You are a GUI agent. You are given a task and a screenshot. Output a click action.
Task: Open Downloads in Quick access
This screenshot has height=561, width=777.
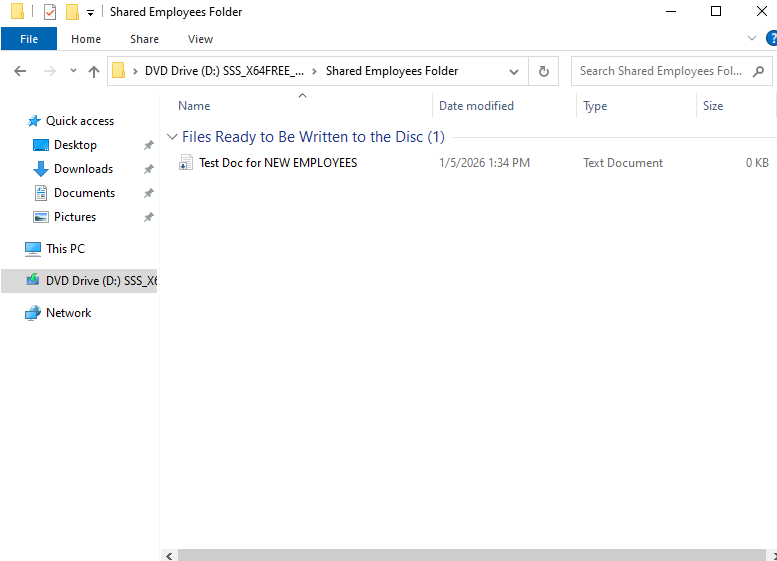[83, 169]
